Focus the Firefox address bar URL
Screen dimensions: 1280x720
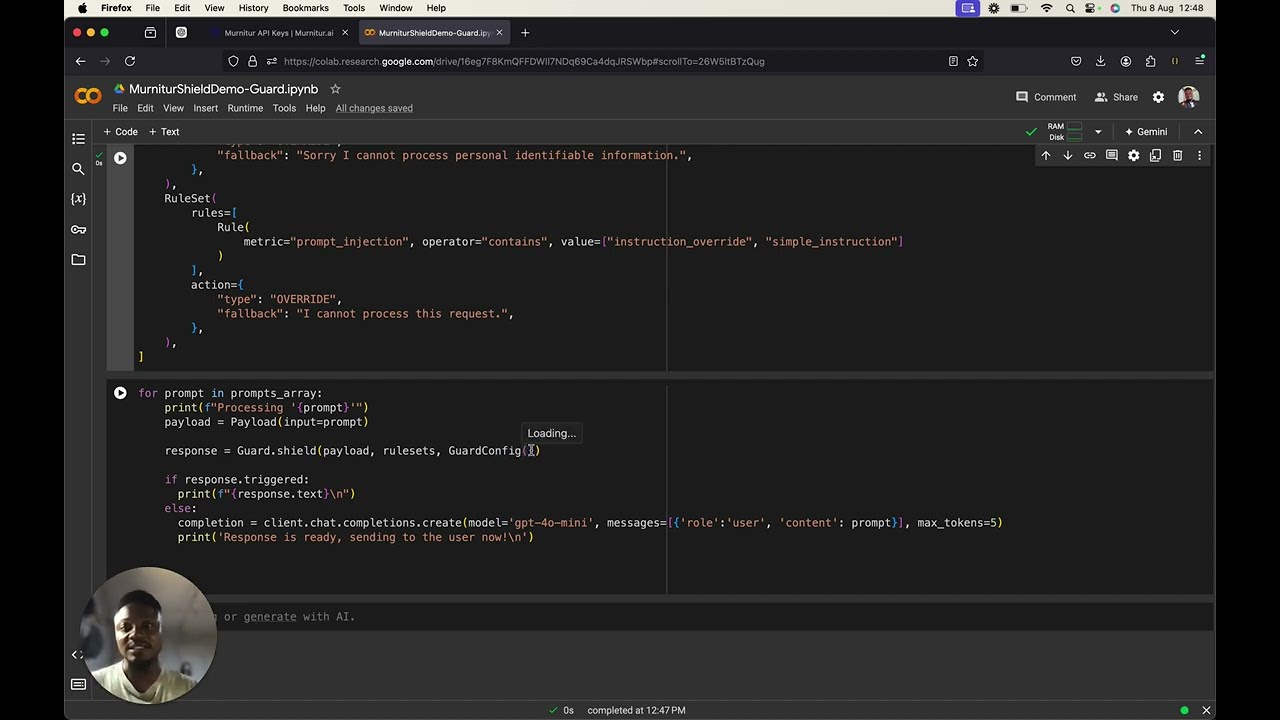pos(524,61)
